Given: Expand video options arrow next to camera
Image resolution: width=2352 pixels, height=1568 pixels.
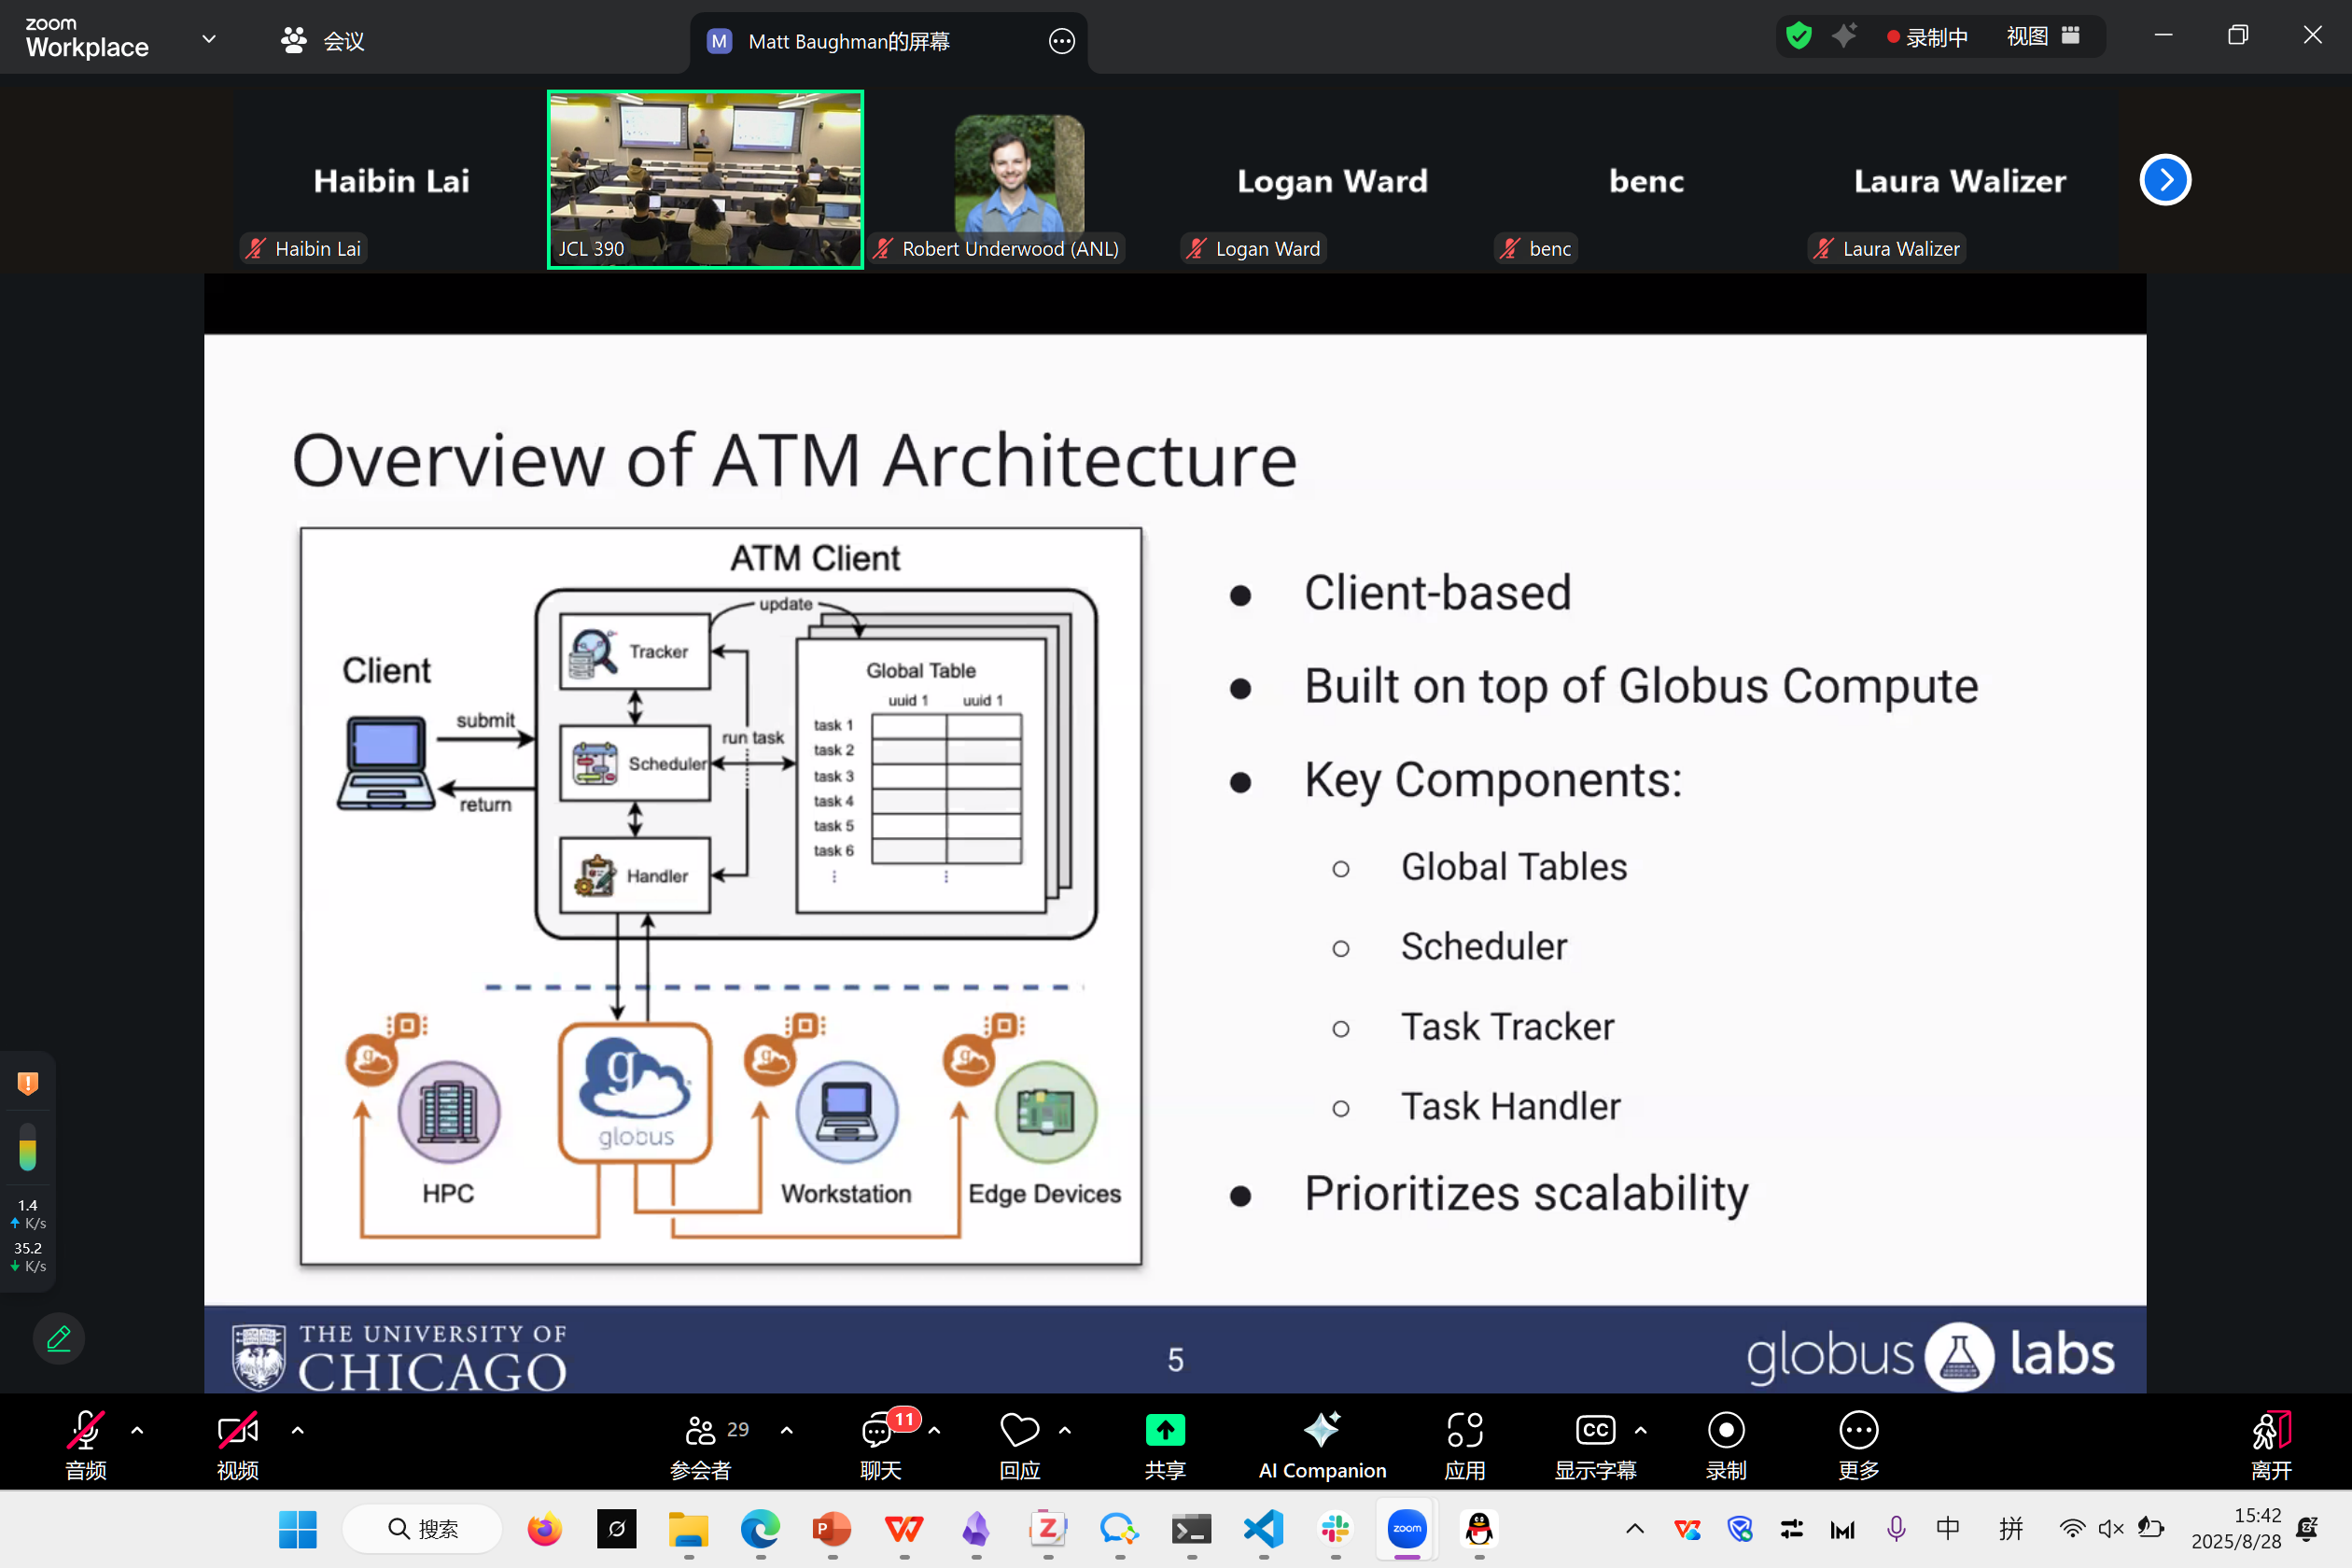Looking at the screenshot, I should coord(297,1431).
